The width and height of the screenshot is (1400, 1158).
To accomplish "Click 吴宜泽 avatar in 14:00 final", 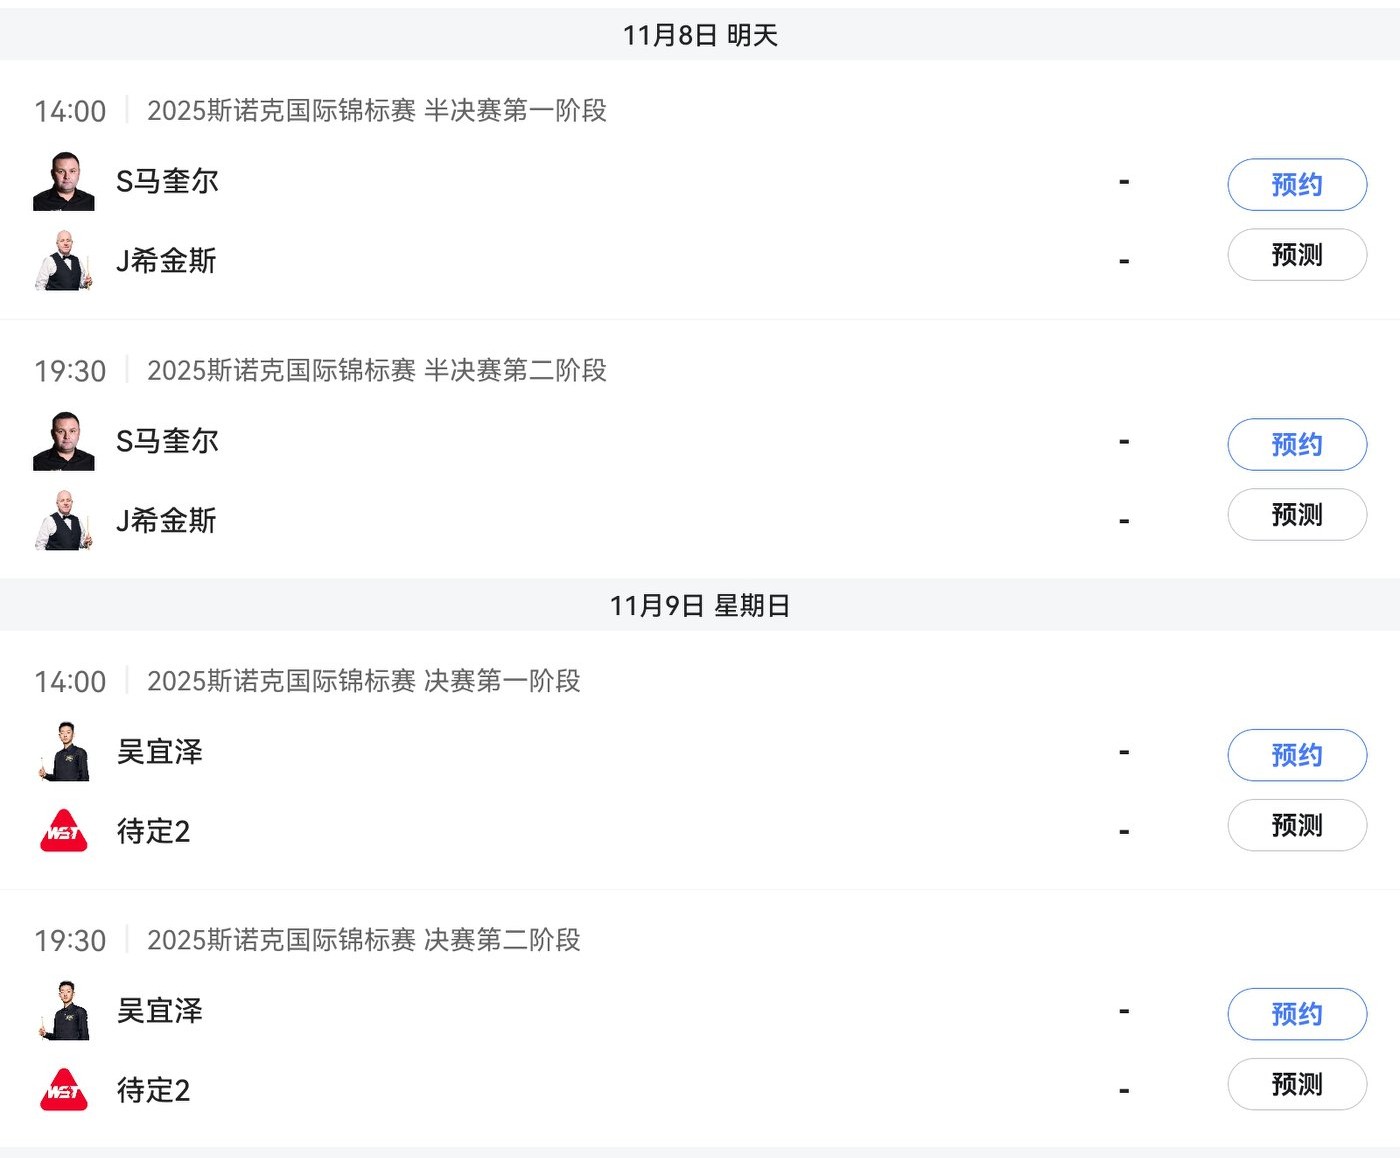I will 64,752.
